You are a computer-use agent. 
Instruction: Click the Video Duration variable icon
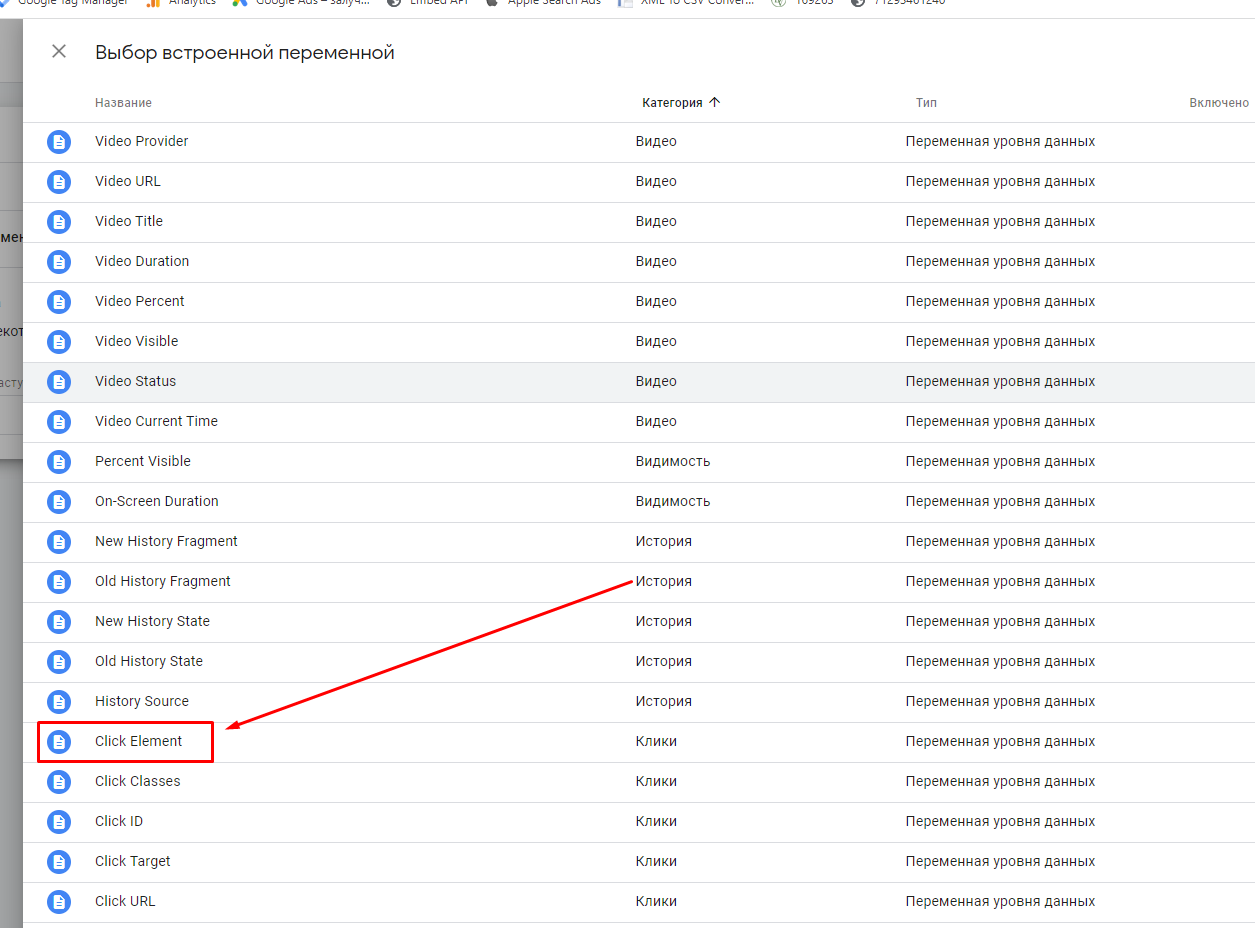[x=60, y=262]
